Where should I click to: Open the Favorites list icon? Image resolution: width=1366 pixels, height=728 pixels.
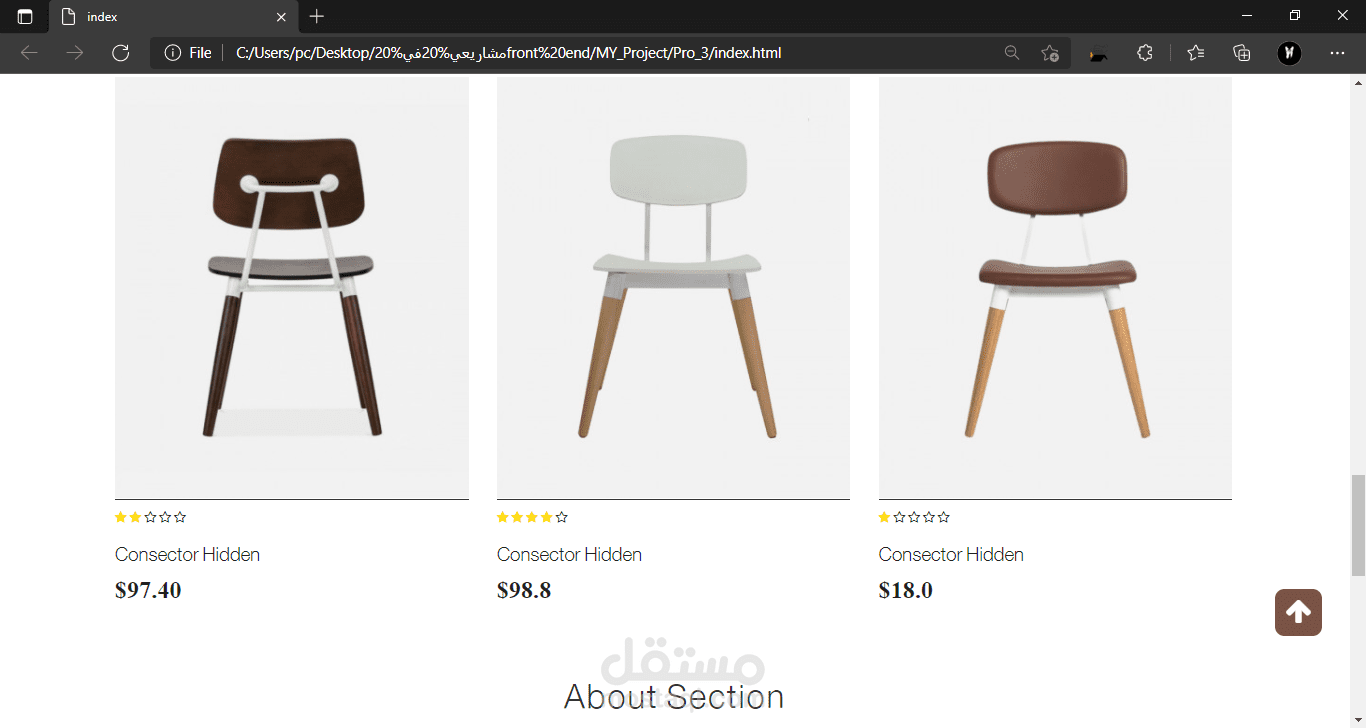pyautogui.click(x=1195, y=53)
